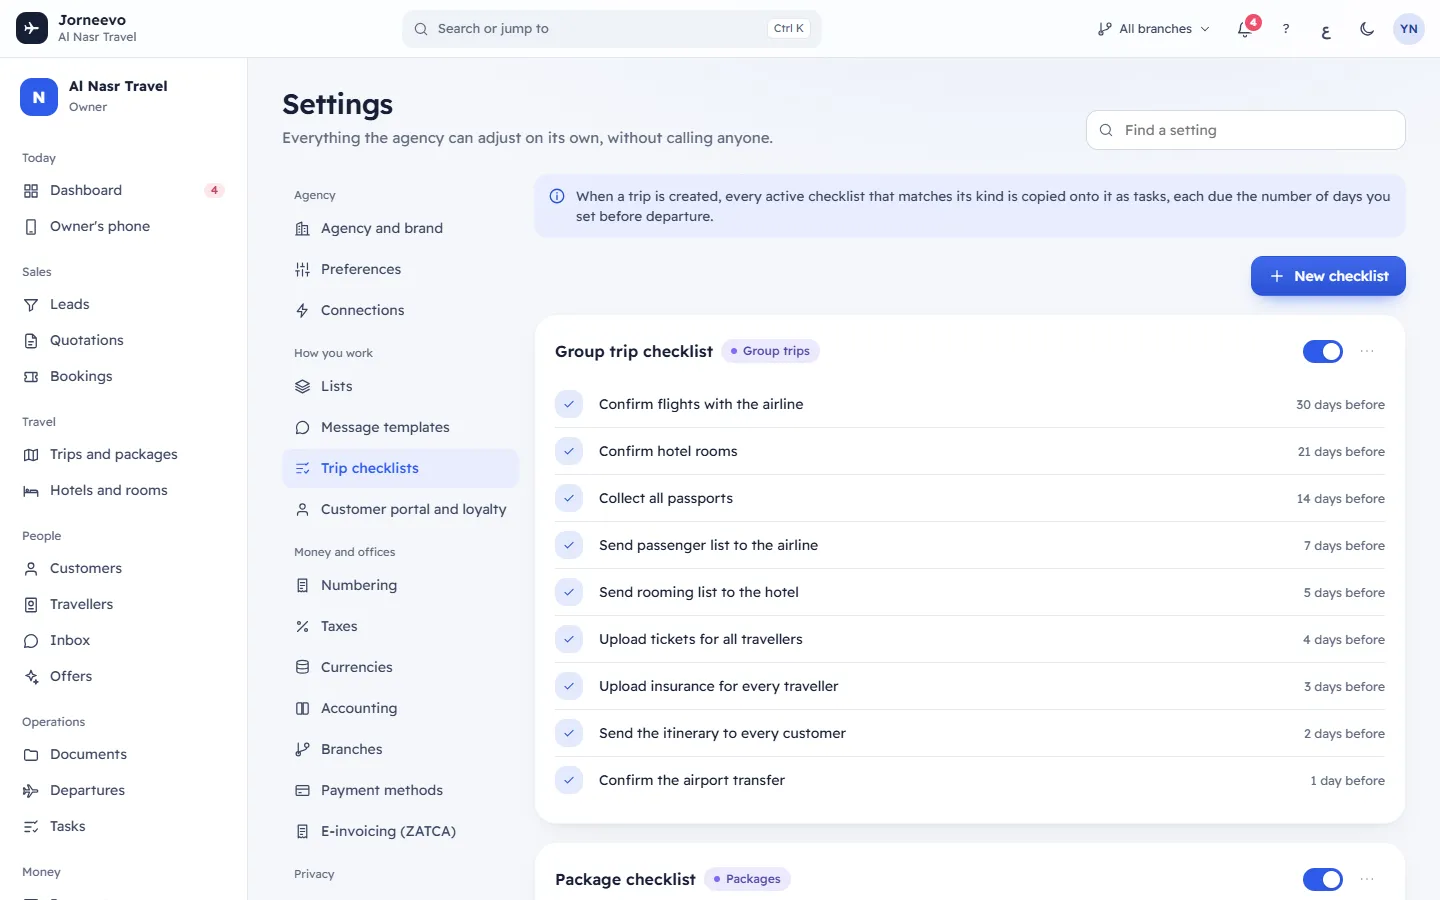
Task: Toggle check for Collect all passports
Action: (569, 498)
